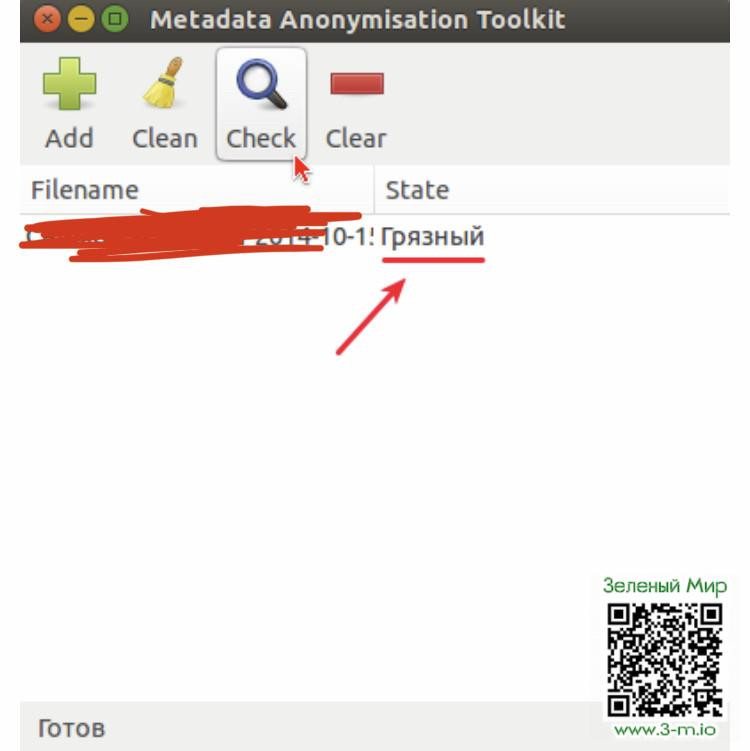The height and width of the screenshot is (751, 750).
Task: Click the "Зеленый Мир" green label
Action: (665, 586)
